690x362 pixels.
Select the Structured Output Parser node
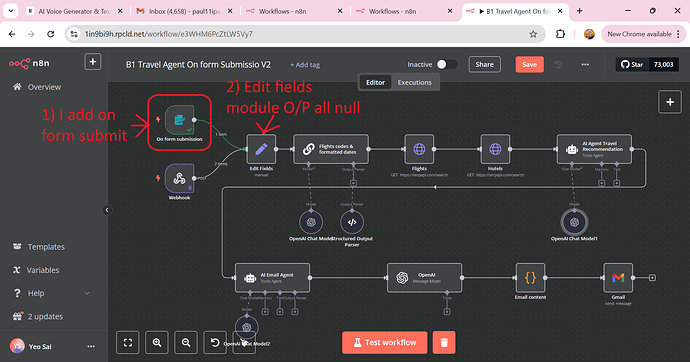[352, 222]
